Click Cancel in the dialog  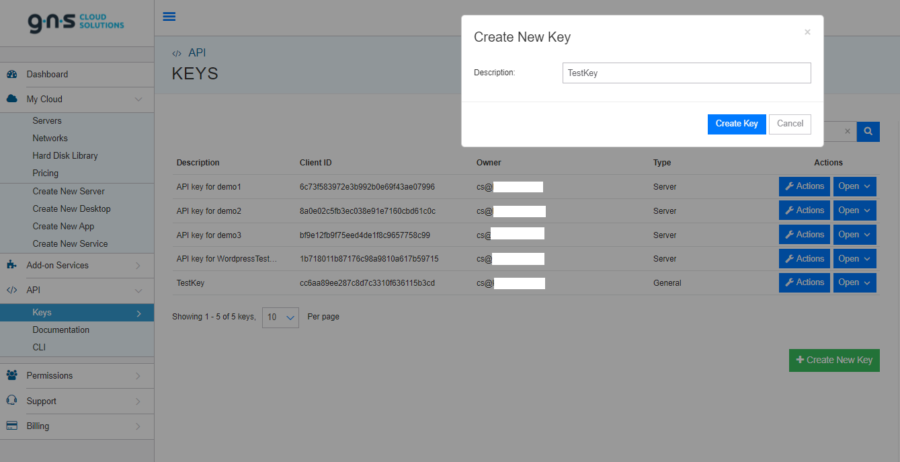coord(790,124)
